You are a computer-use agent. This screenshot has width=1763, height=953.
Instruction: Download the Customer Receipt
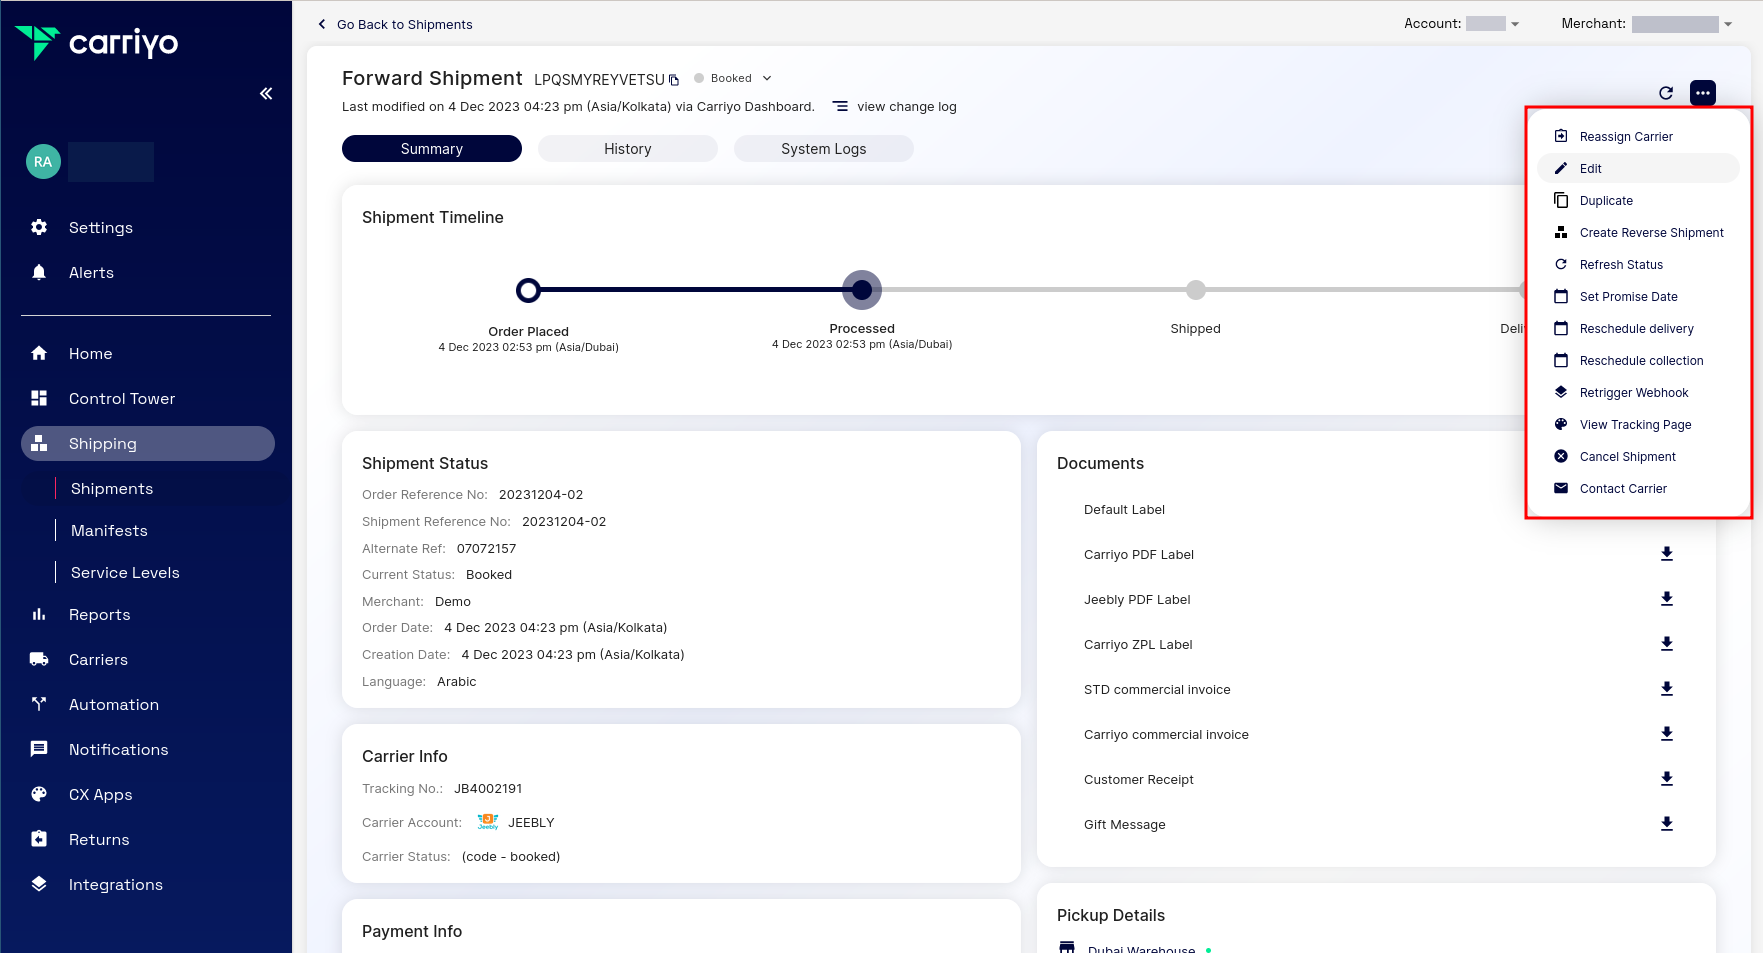[x=1667, y=779]
